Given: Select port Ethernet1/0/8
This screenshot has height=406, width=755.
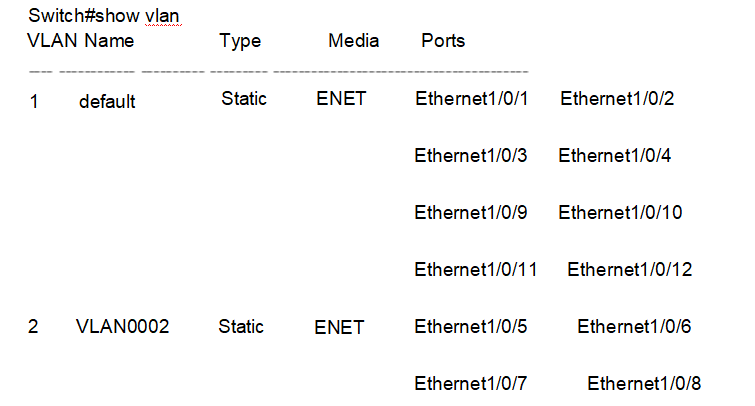Looking at the screenshot, I should point(644,383).
